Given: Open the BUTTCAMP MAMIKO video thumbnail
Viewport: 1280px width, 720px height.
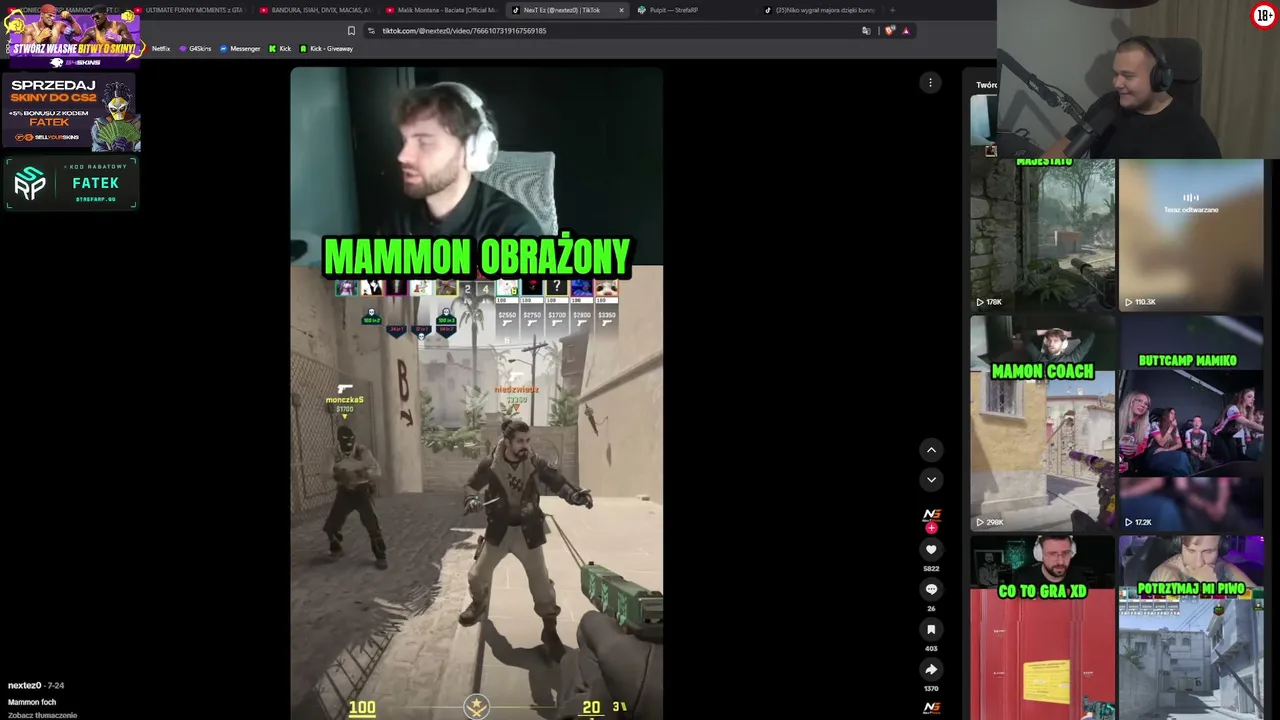Looking at the screenshot, I should pyautogui.click(x=1191, y=423).
